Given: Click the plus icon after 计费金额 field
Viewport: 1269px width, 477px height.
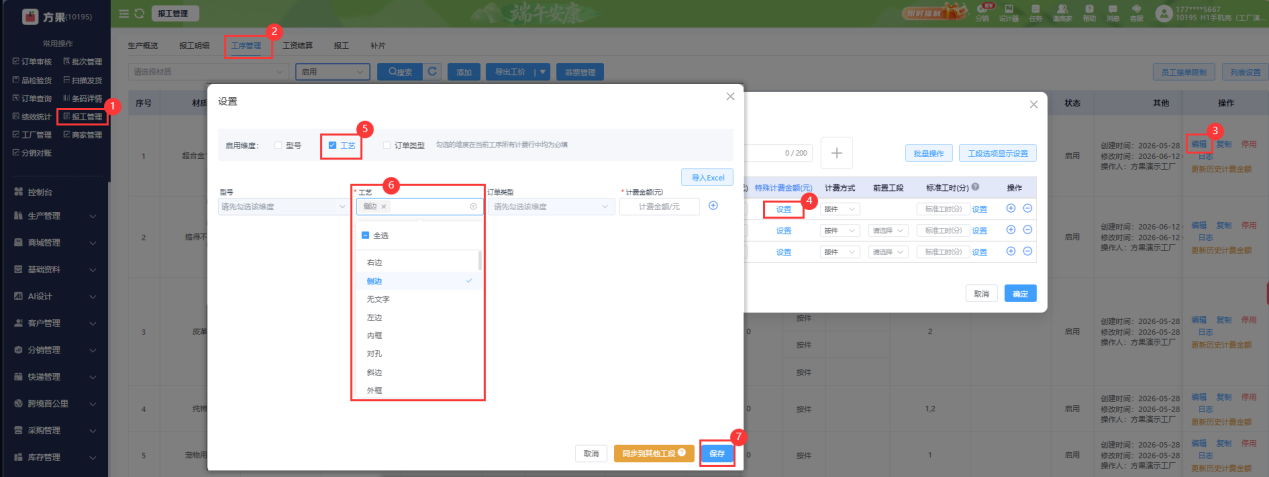Looking at the screenshot, I should (713, 206).
